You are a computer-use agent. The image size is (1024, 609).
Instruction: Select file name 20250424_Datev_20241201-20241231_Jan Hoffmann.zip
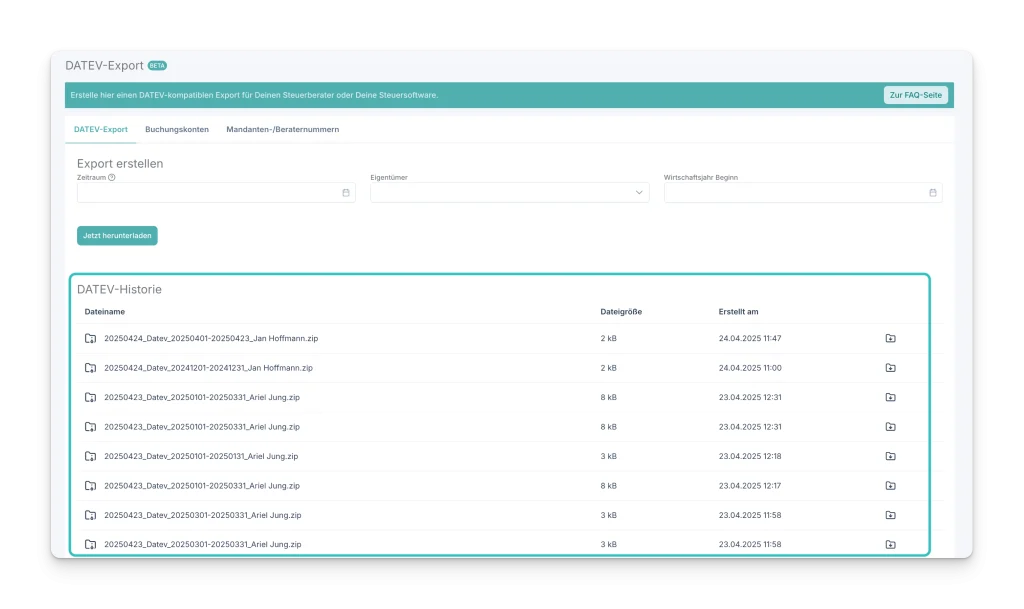[208, 367]
